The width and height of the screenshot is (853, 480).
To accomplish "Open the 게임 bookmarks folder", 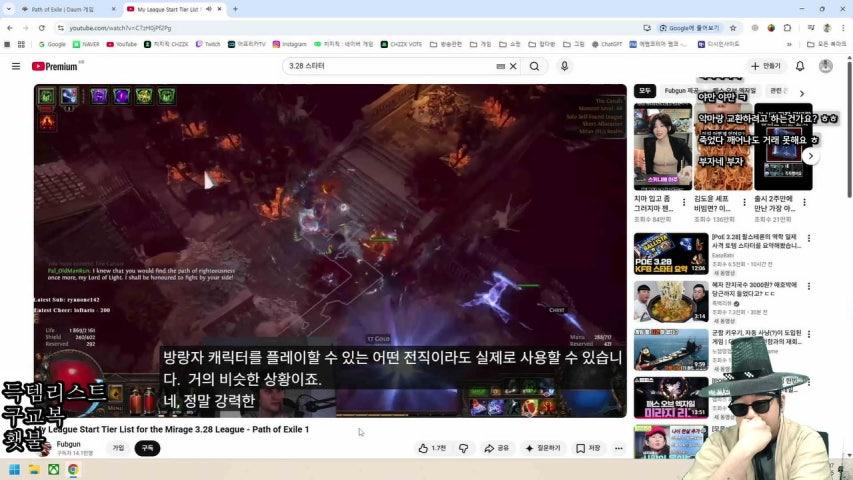I will (x=480, y=44).
